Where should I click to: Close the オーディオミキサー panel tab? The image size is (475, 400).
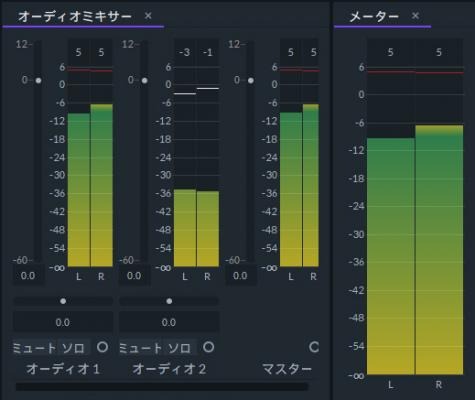[x=148, y=16]
